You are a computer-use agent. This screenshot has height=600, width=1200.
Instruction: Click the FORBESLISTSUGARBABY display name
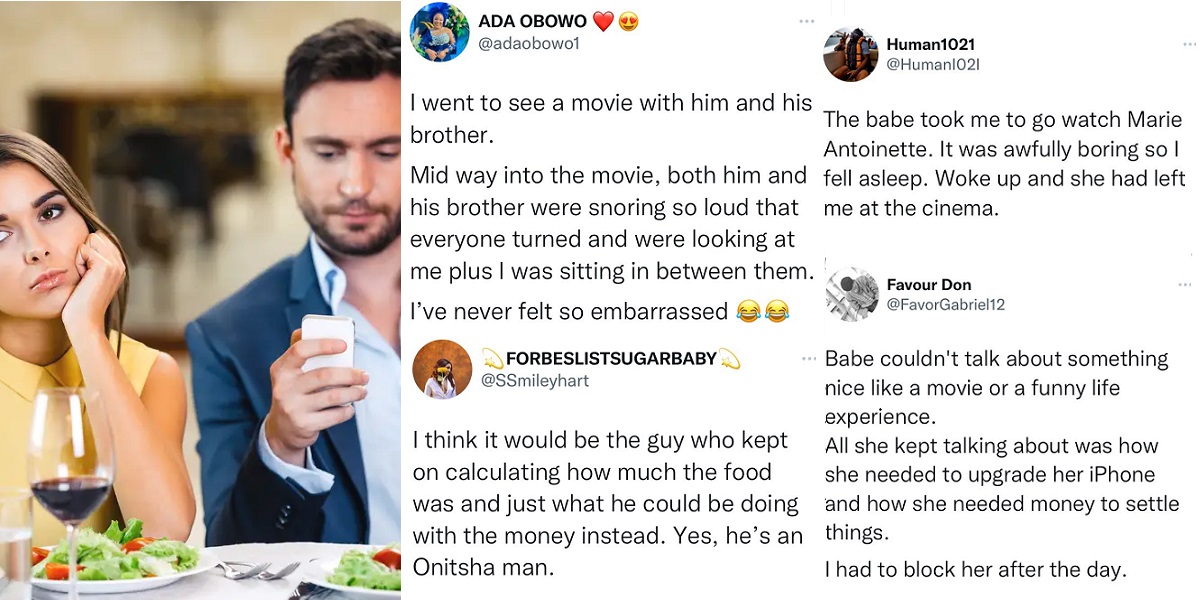coord(610,359)
